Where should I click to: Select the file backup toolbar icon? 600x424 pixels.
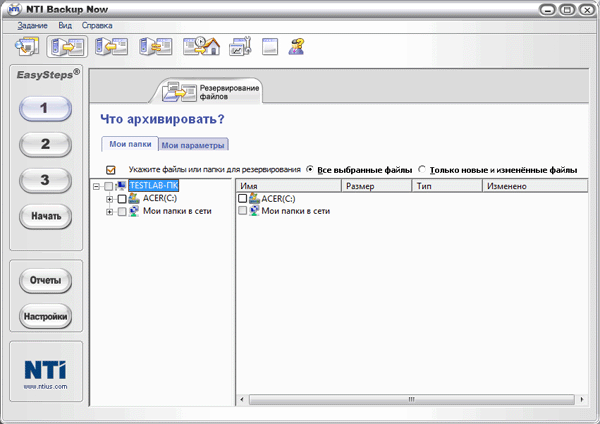pos(67,47)
